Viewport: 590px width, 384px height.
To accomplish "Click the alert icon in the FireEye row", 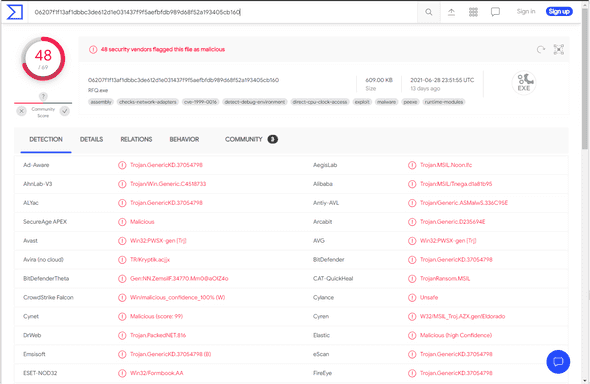I will coord(412,373).
